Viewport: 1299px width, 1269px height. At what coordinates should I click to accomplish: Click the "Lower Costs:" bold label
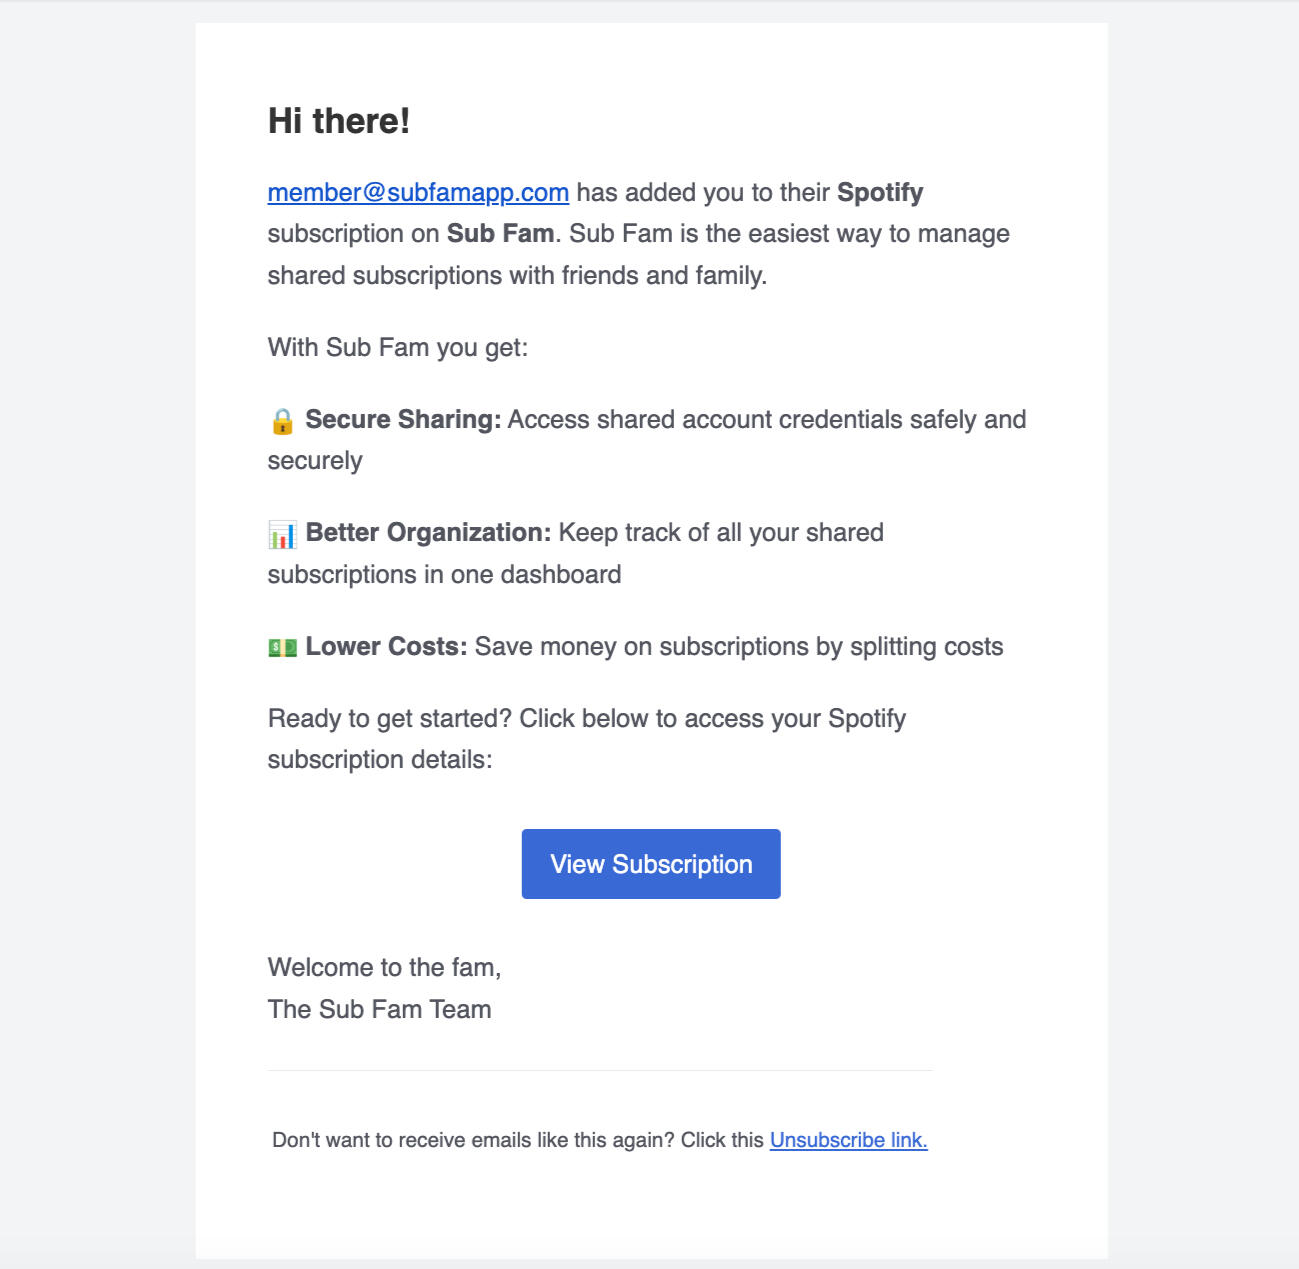point(386,647)
